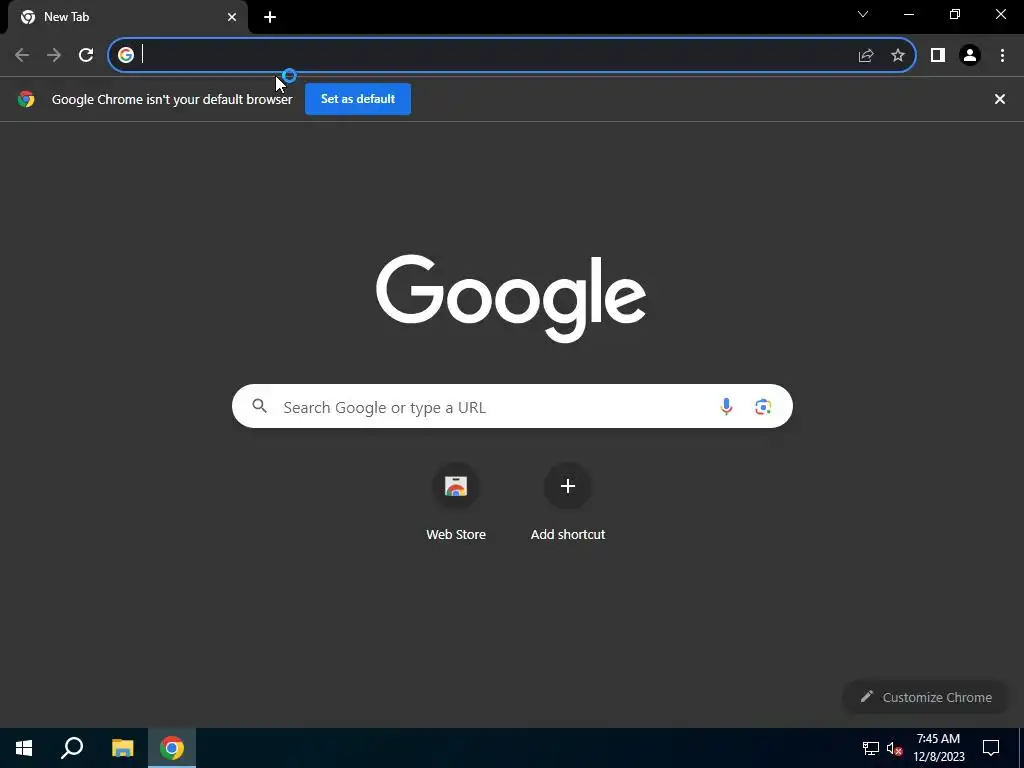The width and height of the screenshot is (1024, 768).
Task: Click the Google logo
Action: (511, 298)
